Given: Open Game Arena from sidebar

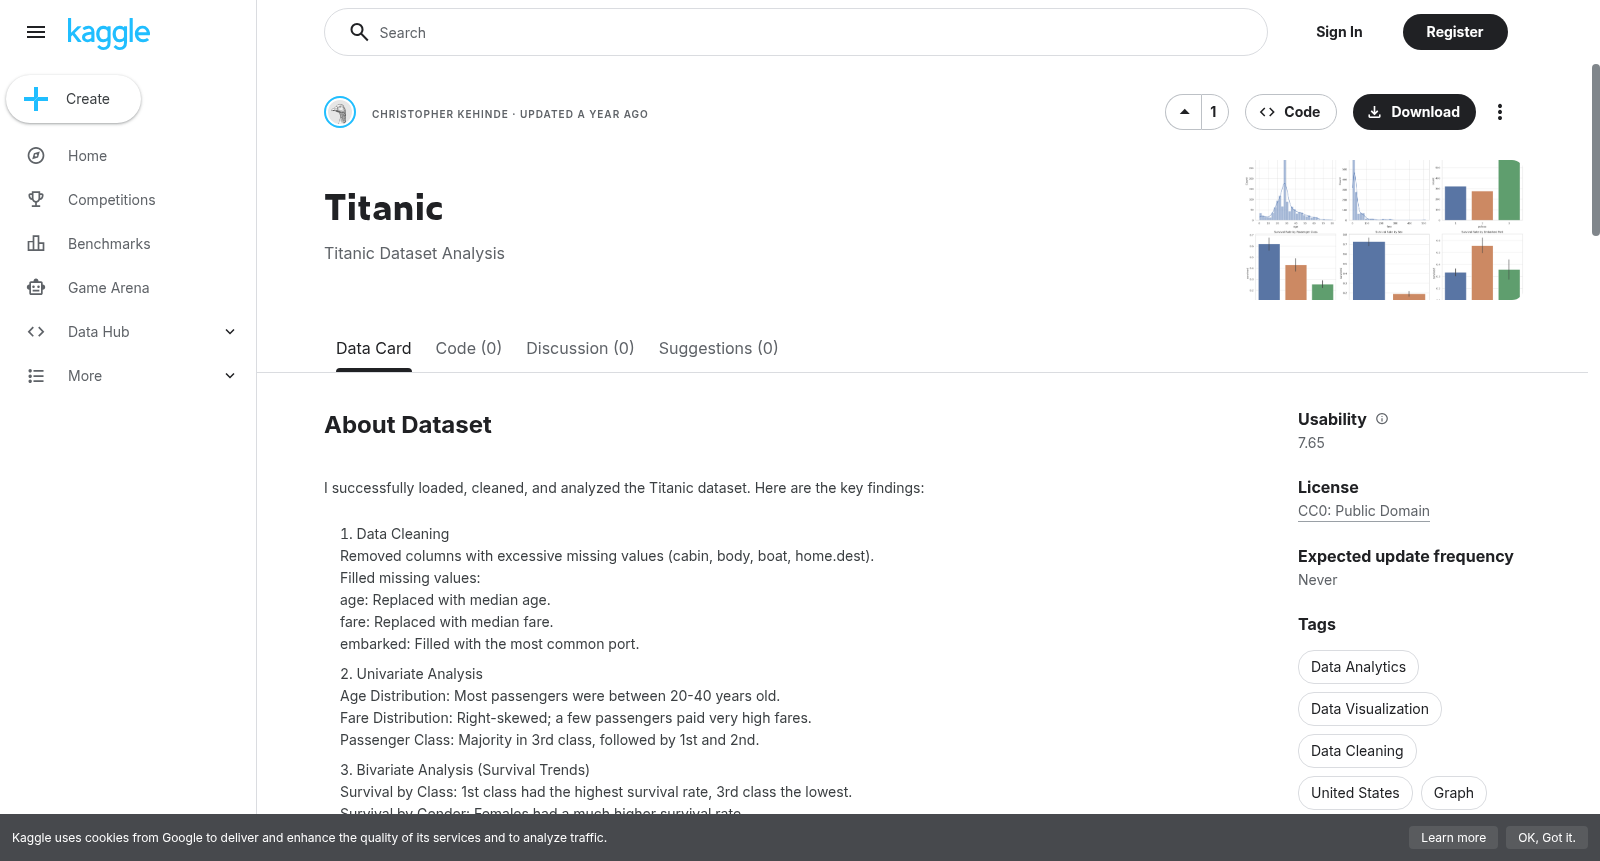Looking at the screenshot, I should (x=109, y=288).
